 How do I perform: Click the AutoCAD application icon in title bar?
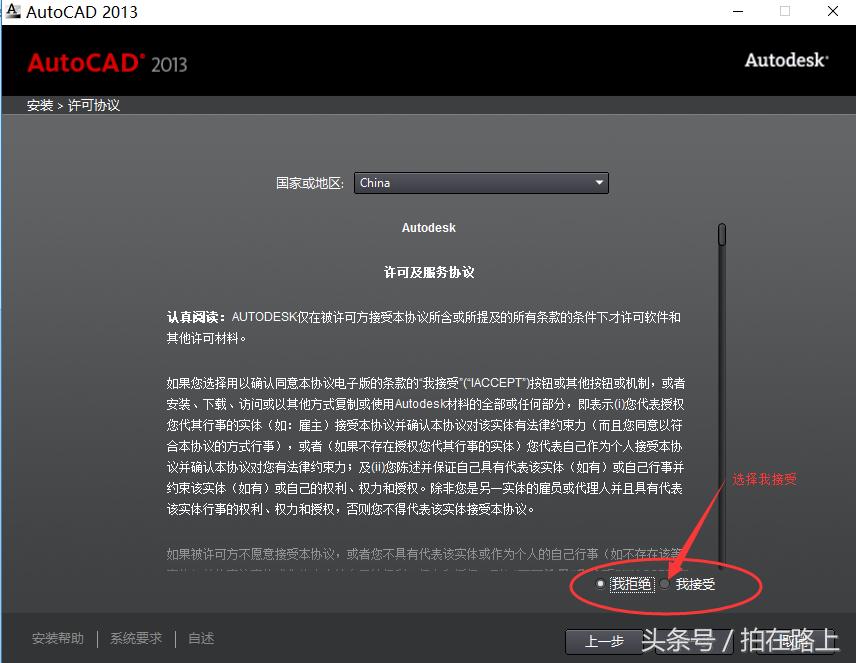(13, 11)
